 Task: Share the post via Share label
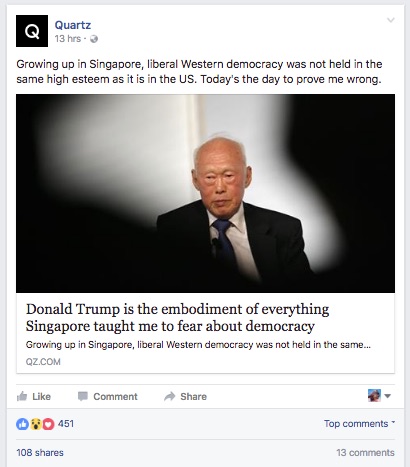193,396
